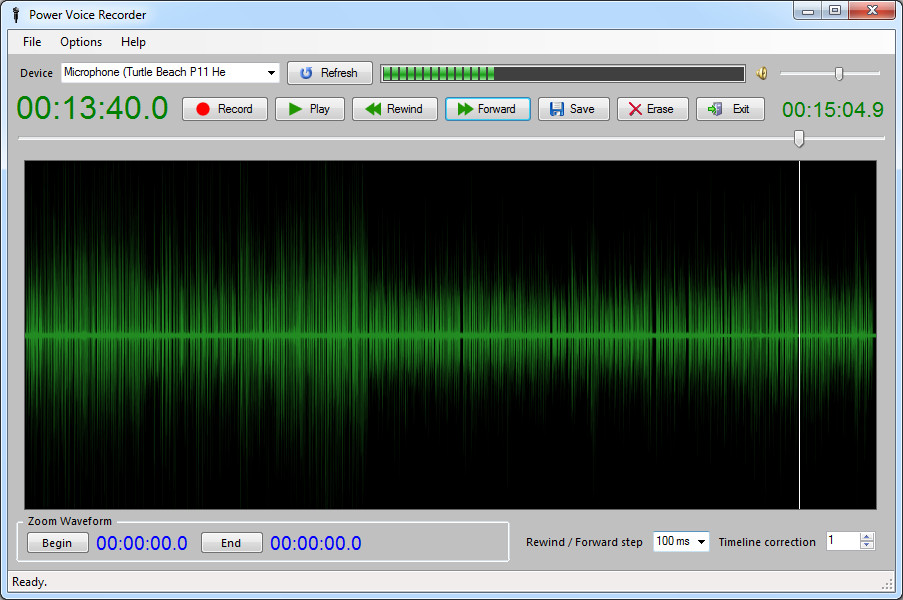Open the File menu
Image resolution: width=903 pixels, height=600 pixels.
pos(32,42)
